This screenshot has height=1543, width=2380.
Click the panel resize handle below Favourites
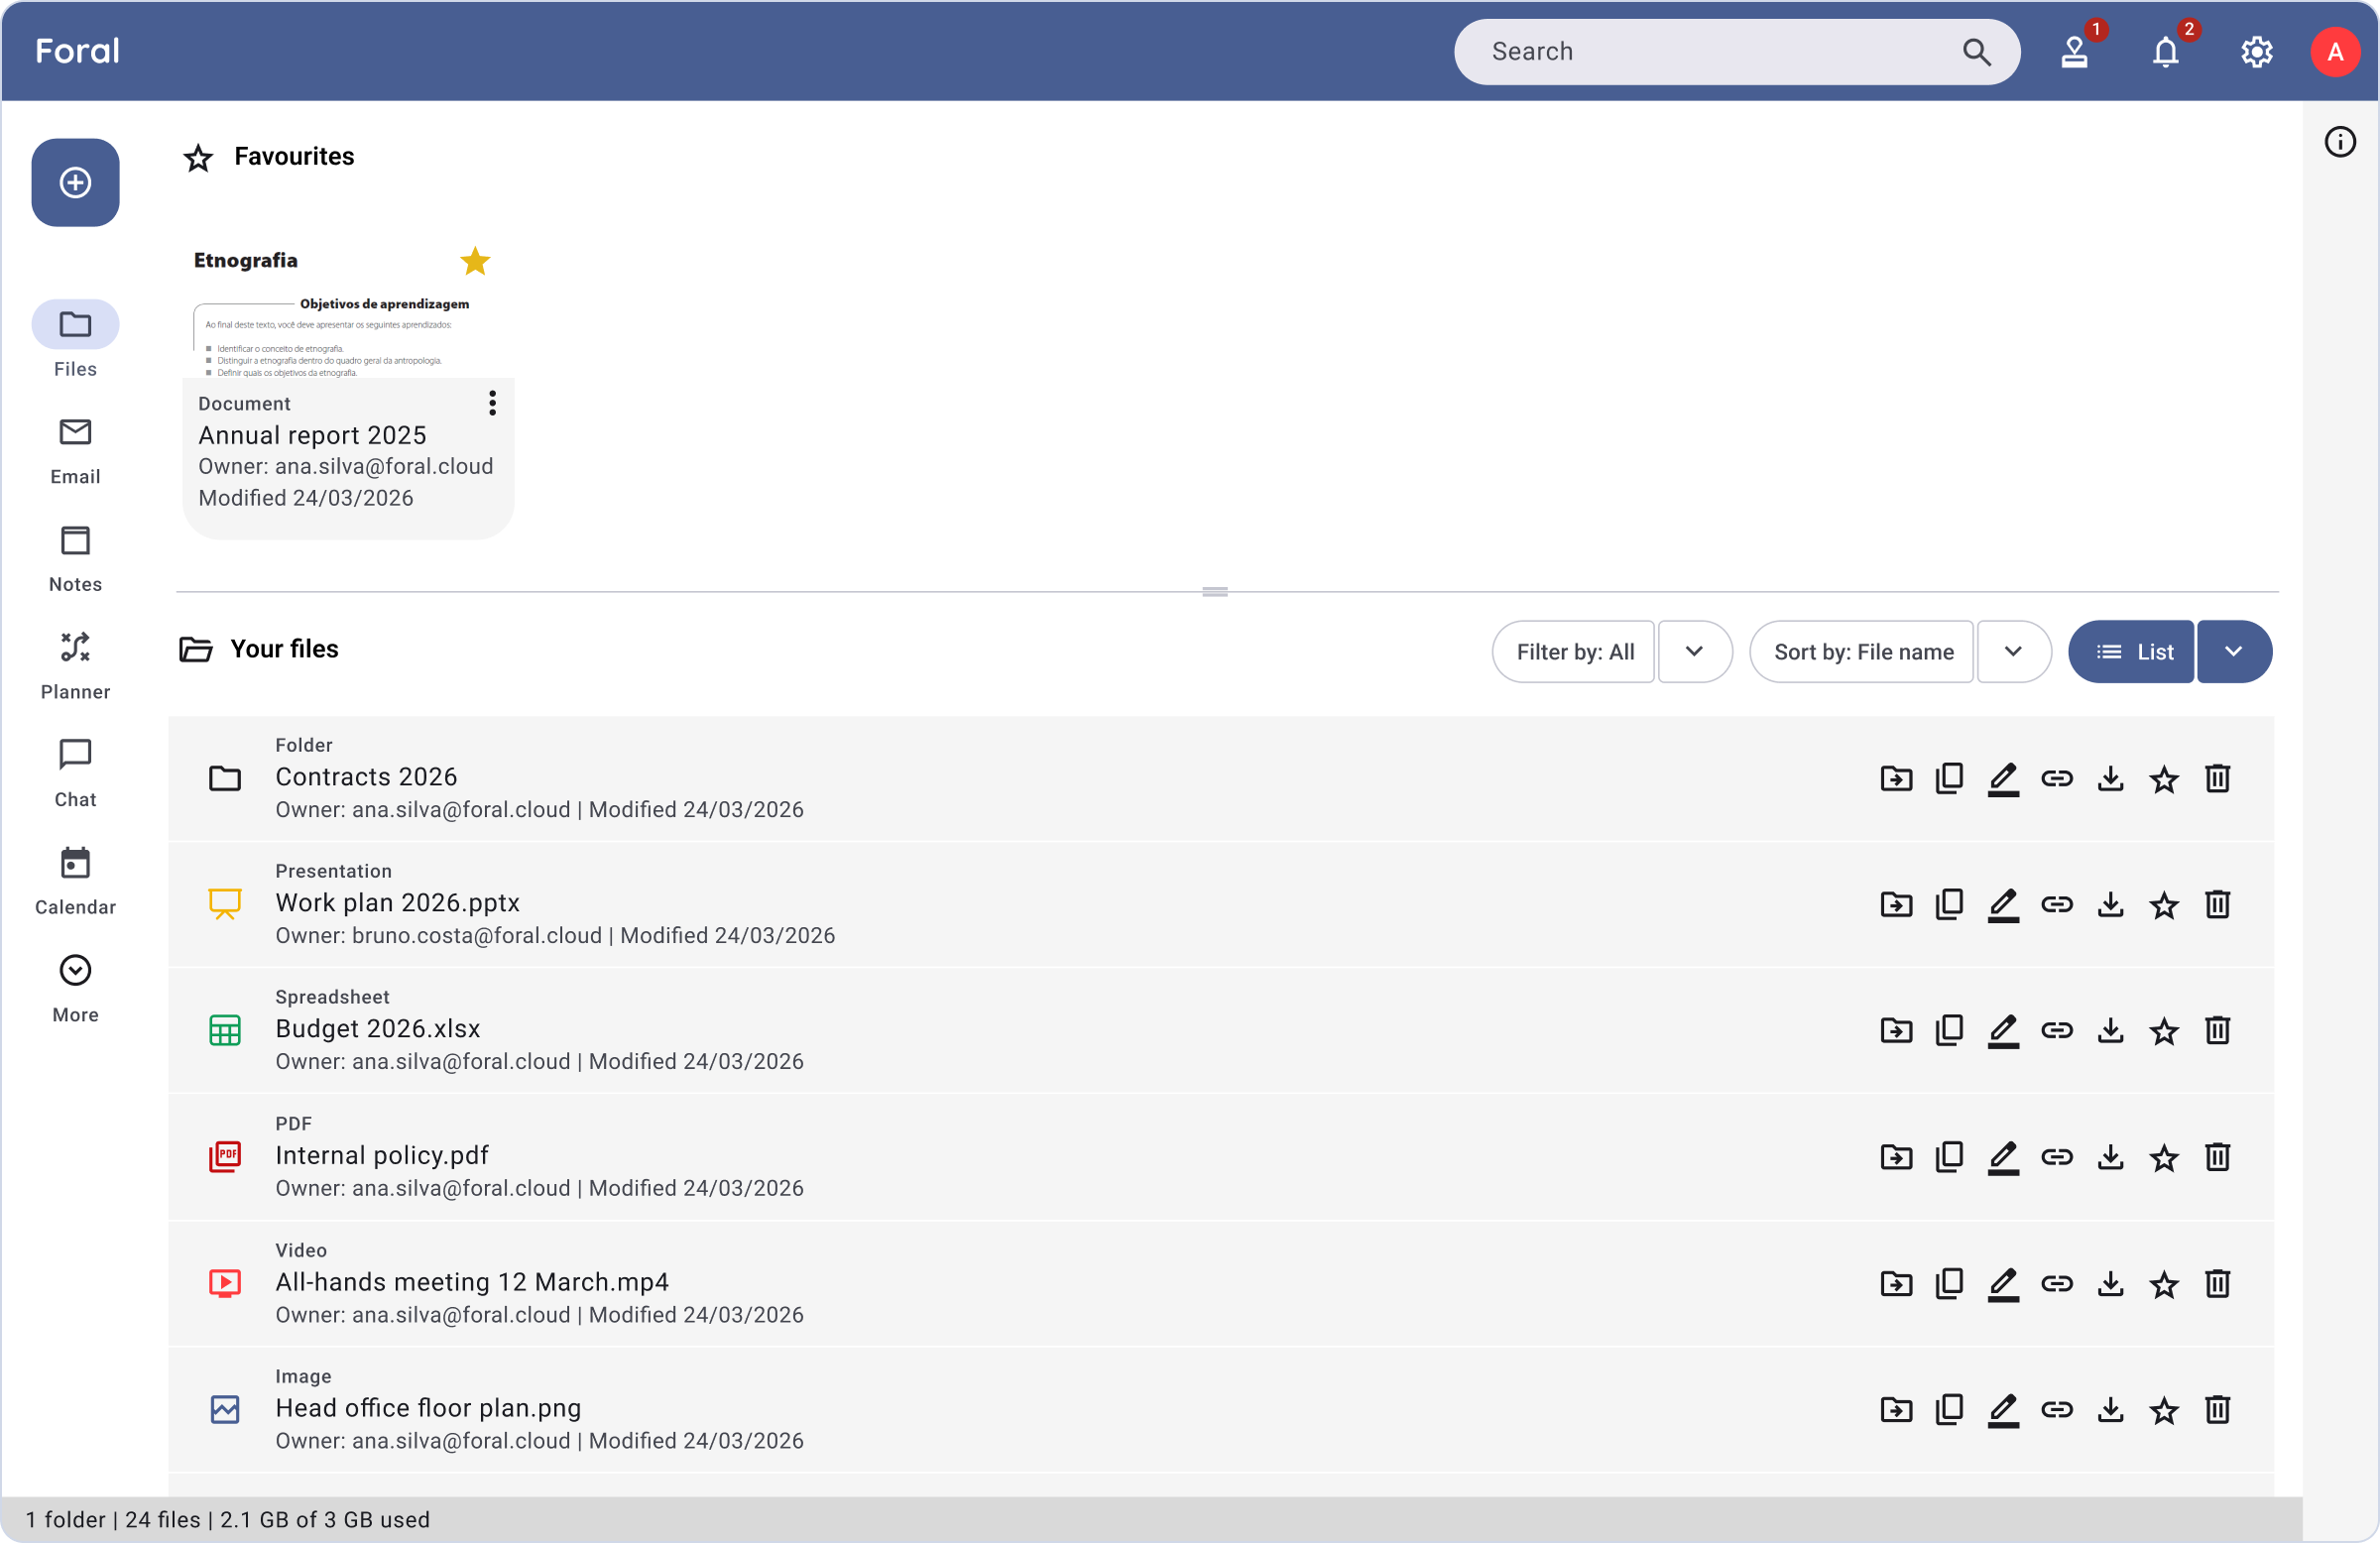point(1215,591)
